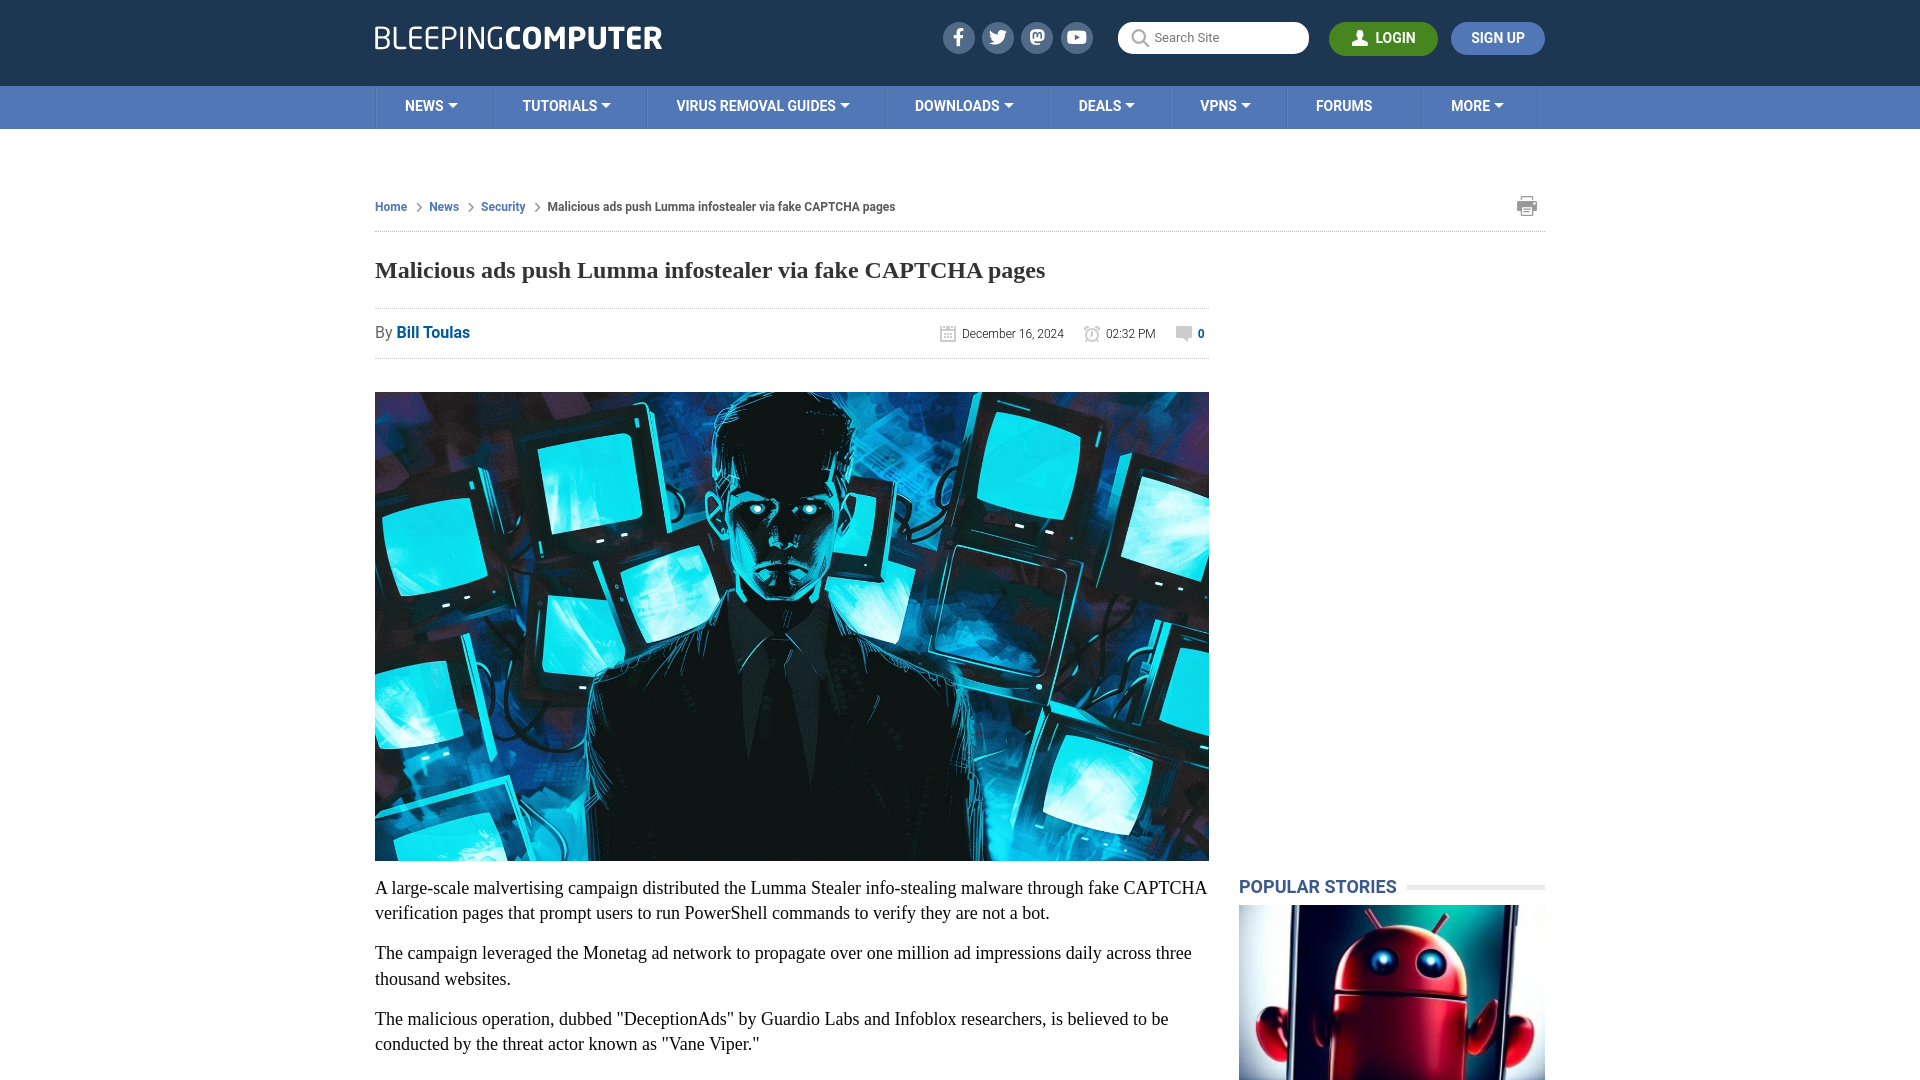1920x1080 pixels.
Task: Open the Twitter social icon
Action: [997, 38]
